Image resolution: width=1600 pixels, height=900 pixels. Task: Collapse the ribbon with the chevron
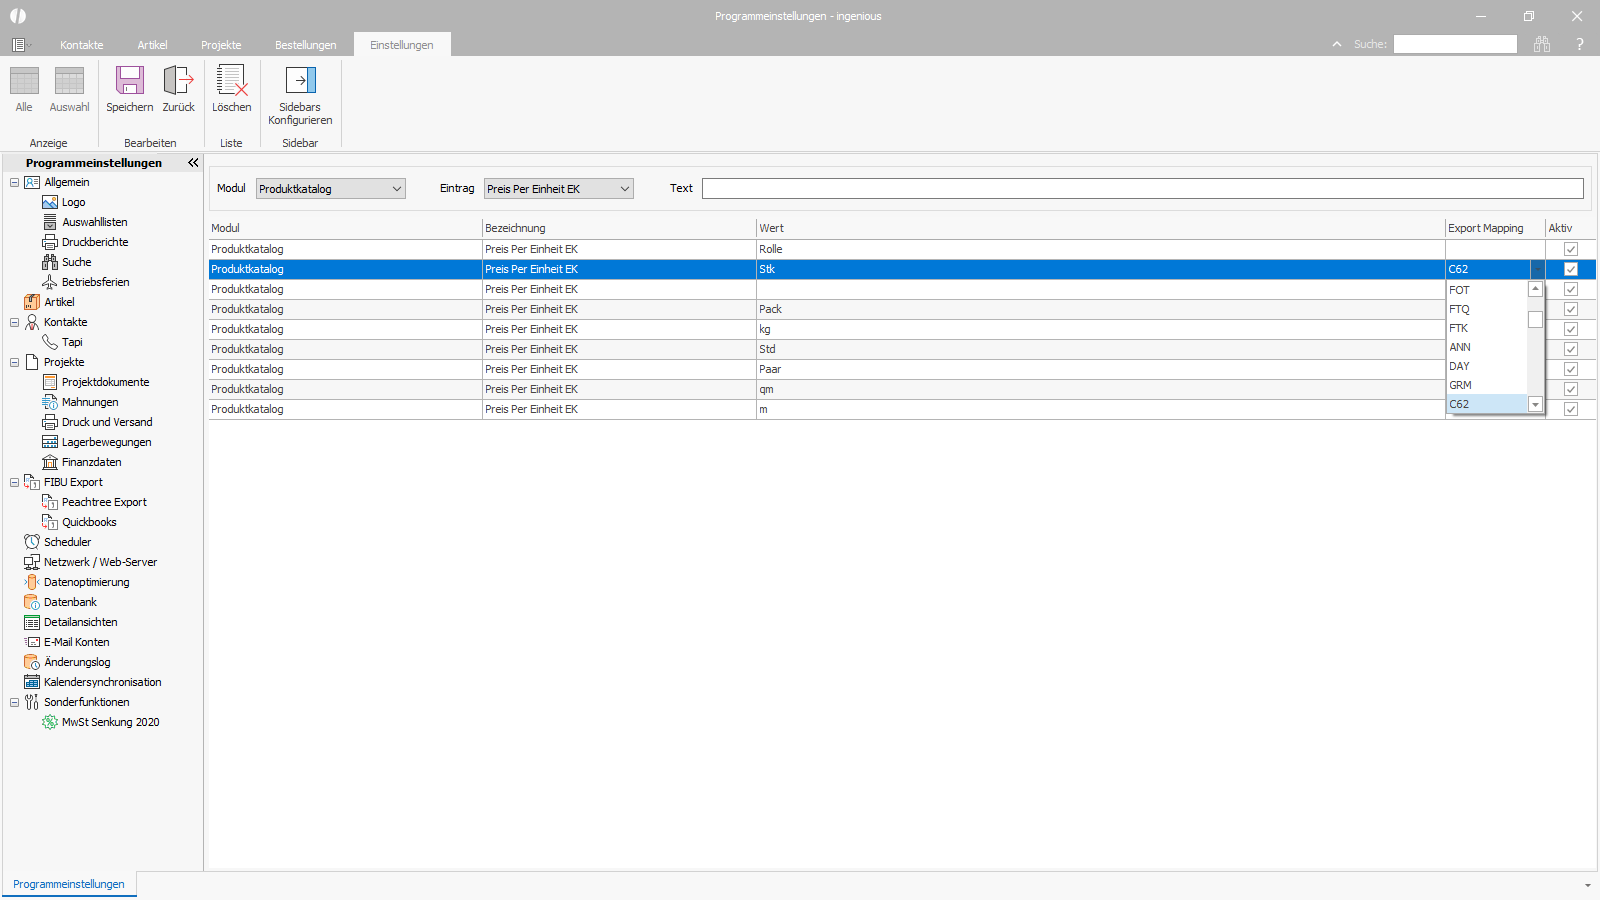point(1337,44)
